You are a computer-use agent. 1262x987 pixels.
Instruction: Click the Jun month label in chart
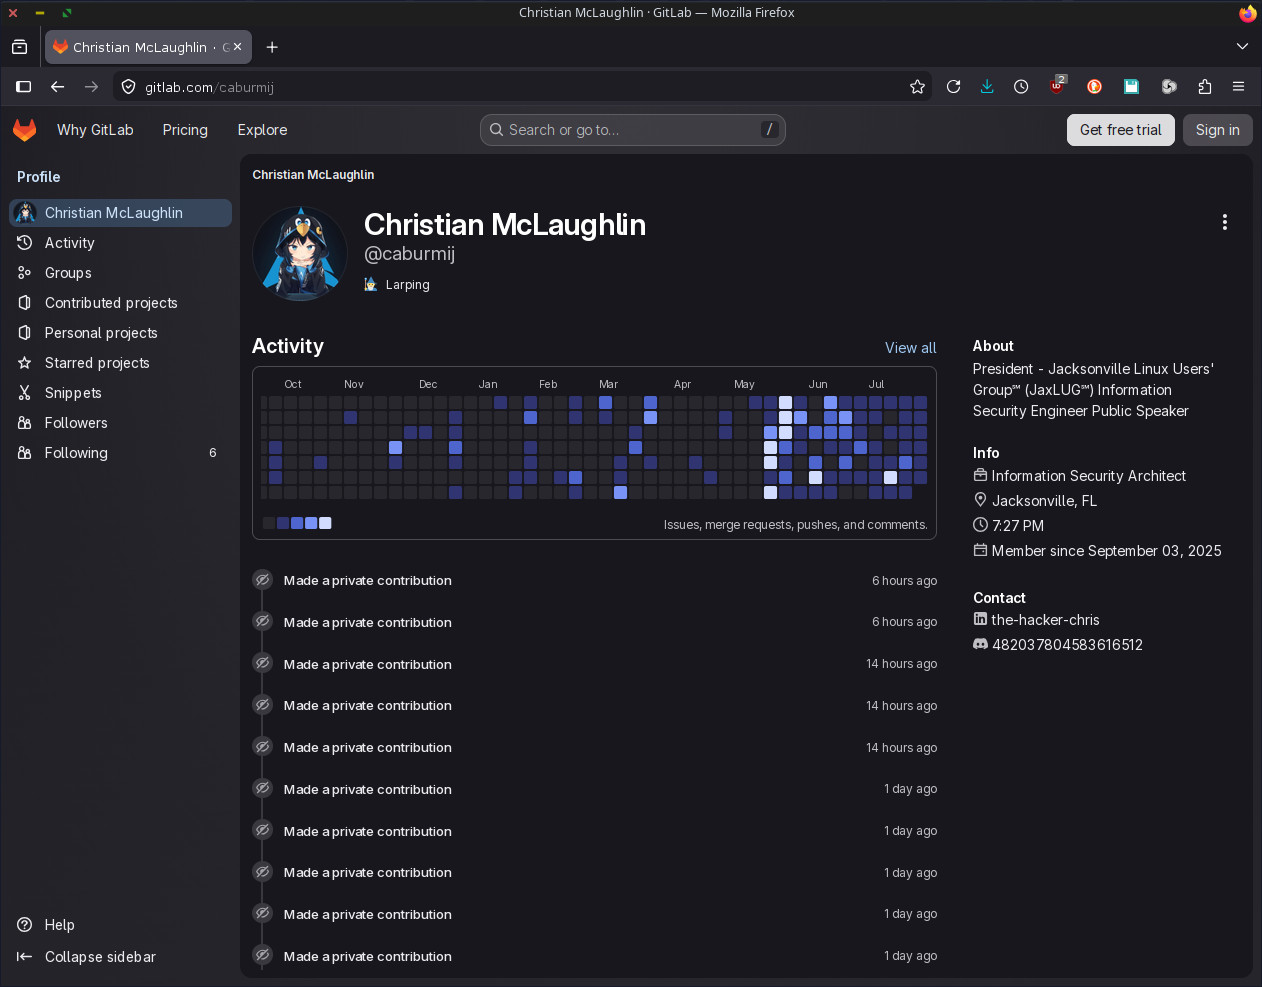point(818,384)
